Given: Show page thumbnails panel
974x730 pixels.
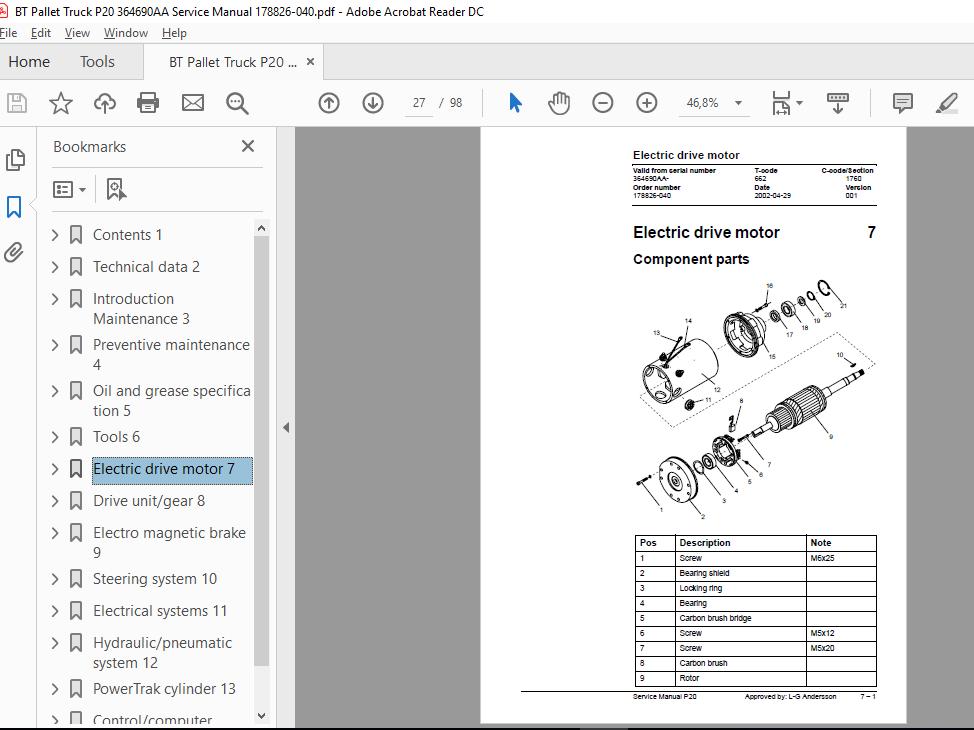Looking at the screenshot, I should coord(15,160).
